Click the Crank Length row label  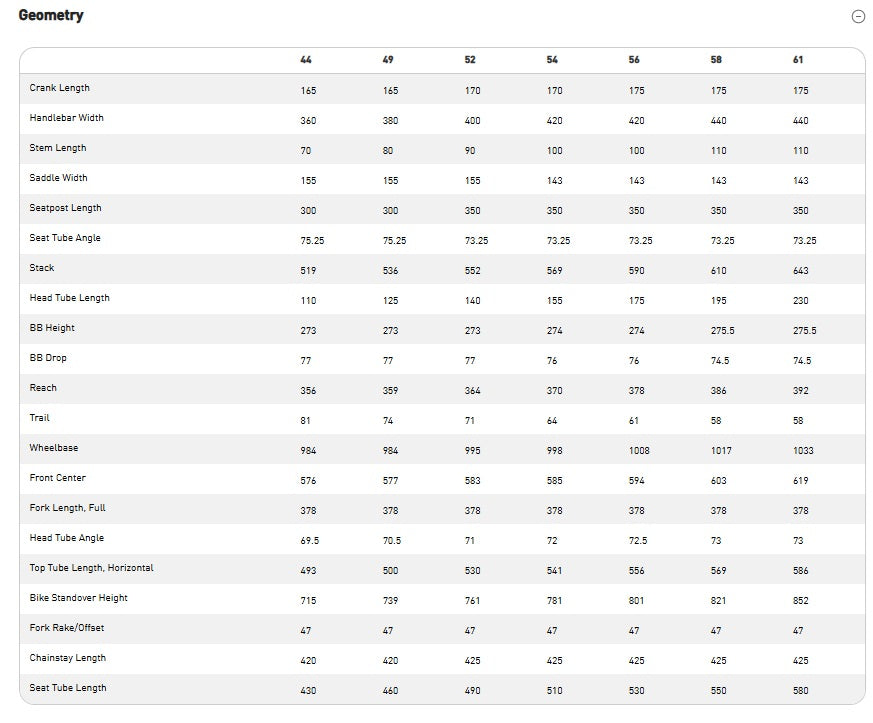click(x=60, y=88)
